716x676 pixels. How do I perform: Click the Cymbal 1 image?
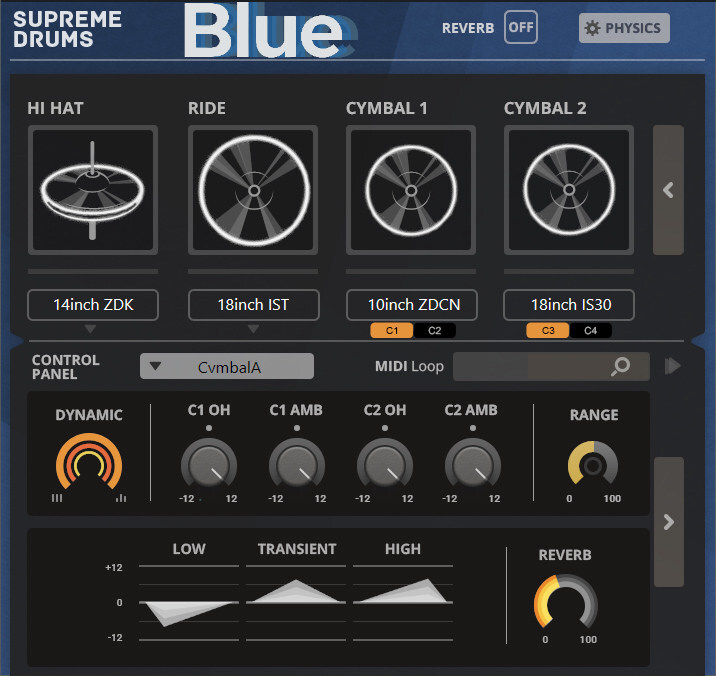[411, 190]
